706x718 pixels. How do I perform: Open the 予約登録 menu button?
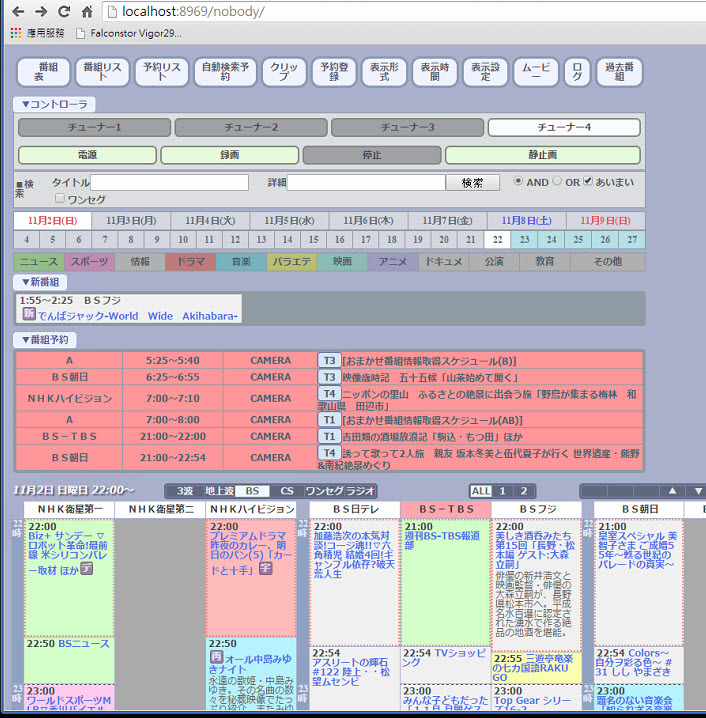tap(334, 72)
